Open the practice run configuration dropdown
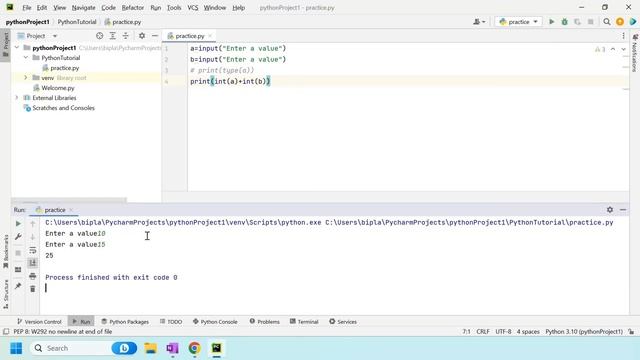Screen dimensions: 640x360 click(518, 22)
